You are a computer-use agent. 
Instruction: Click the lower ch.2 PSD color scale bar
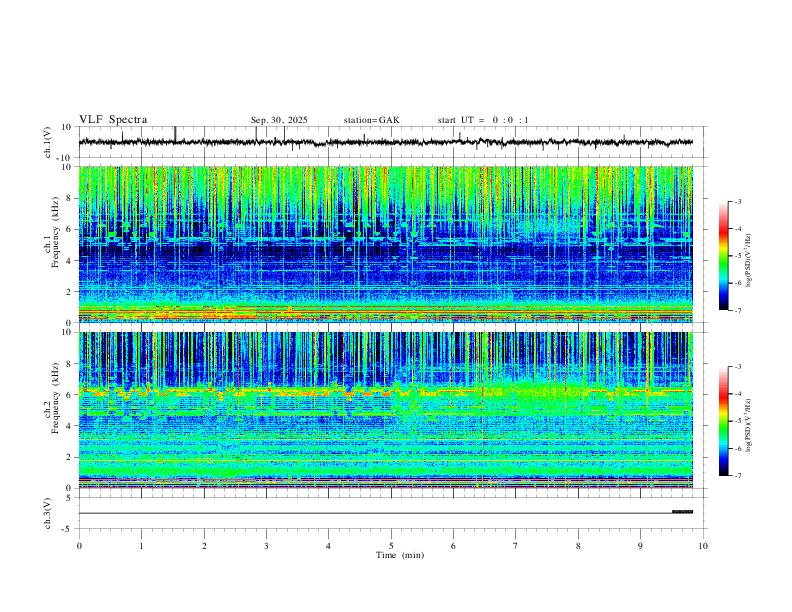pos(723,421)
